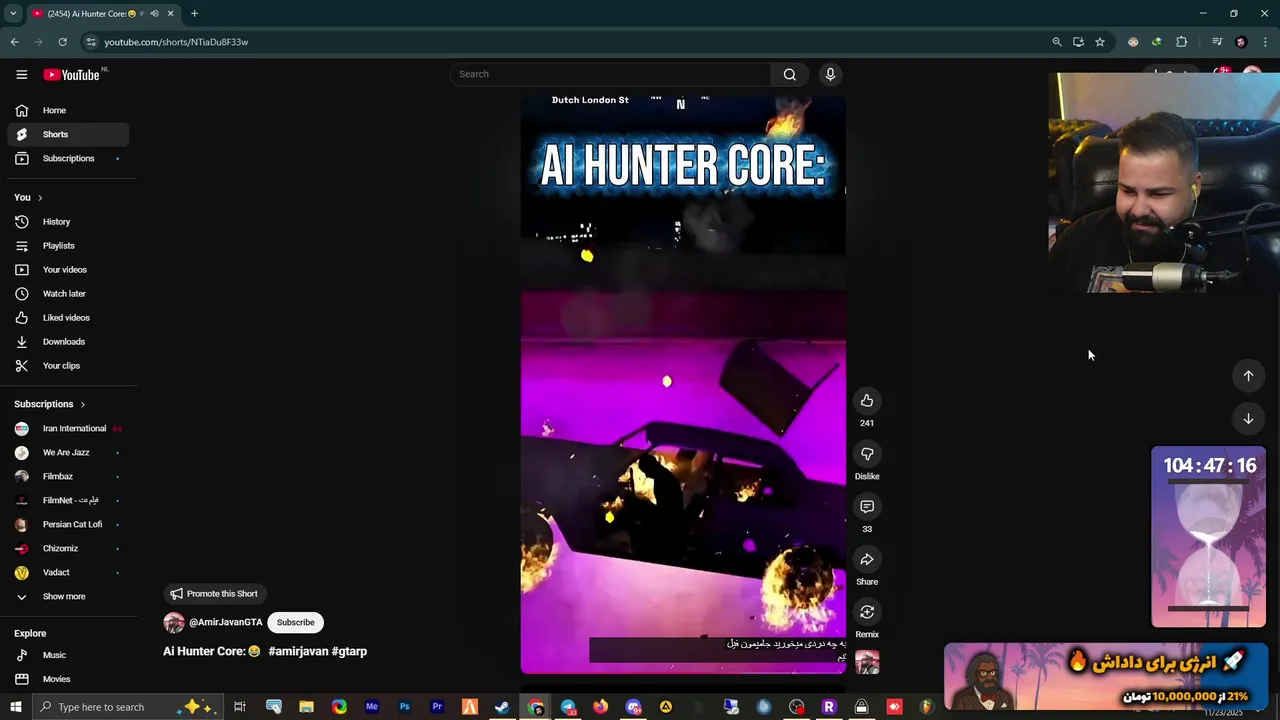Click the #gtarp hashtag
1280x720 pixels.
[349, 651]
